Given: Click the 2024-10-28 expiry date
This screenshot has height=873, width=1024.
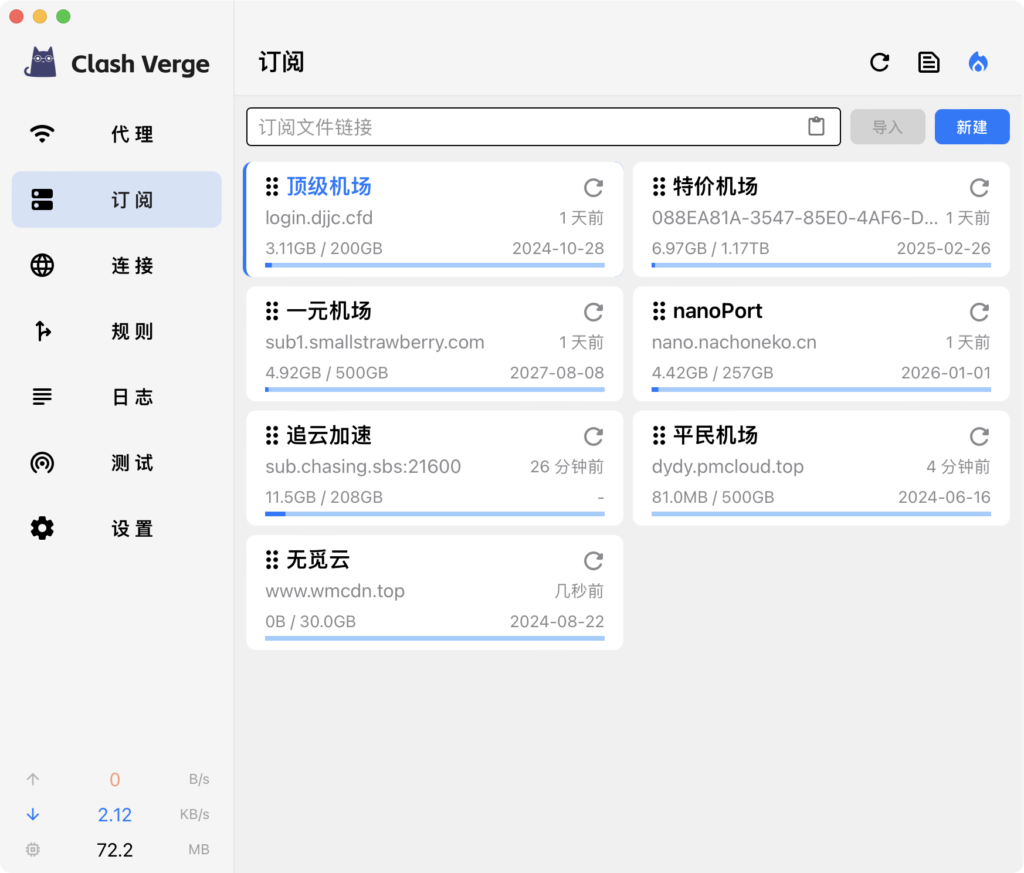Looking at the screenshot, I should [x=558, y=249].
